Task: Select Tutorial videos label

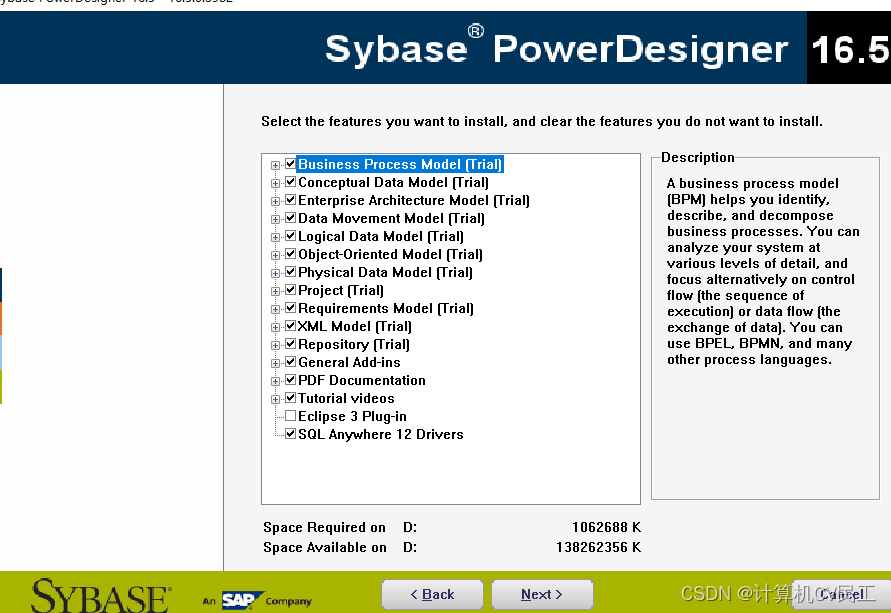Action: pos(346,398)
